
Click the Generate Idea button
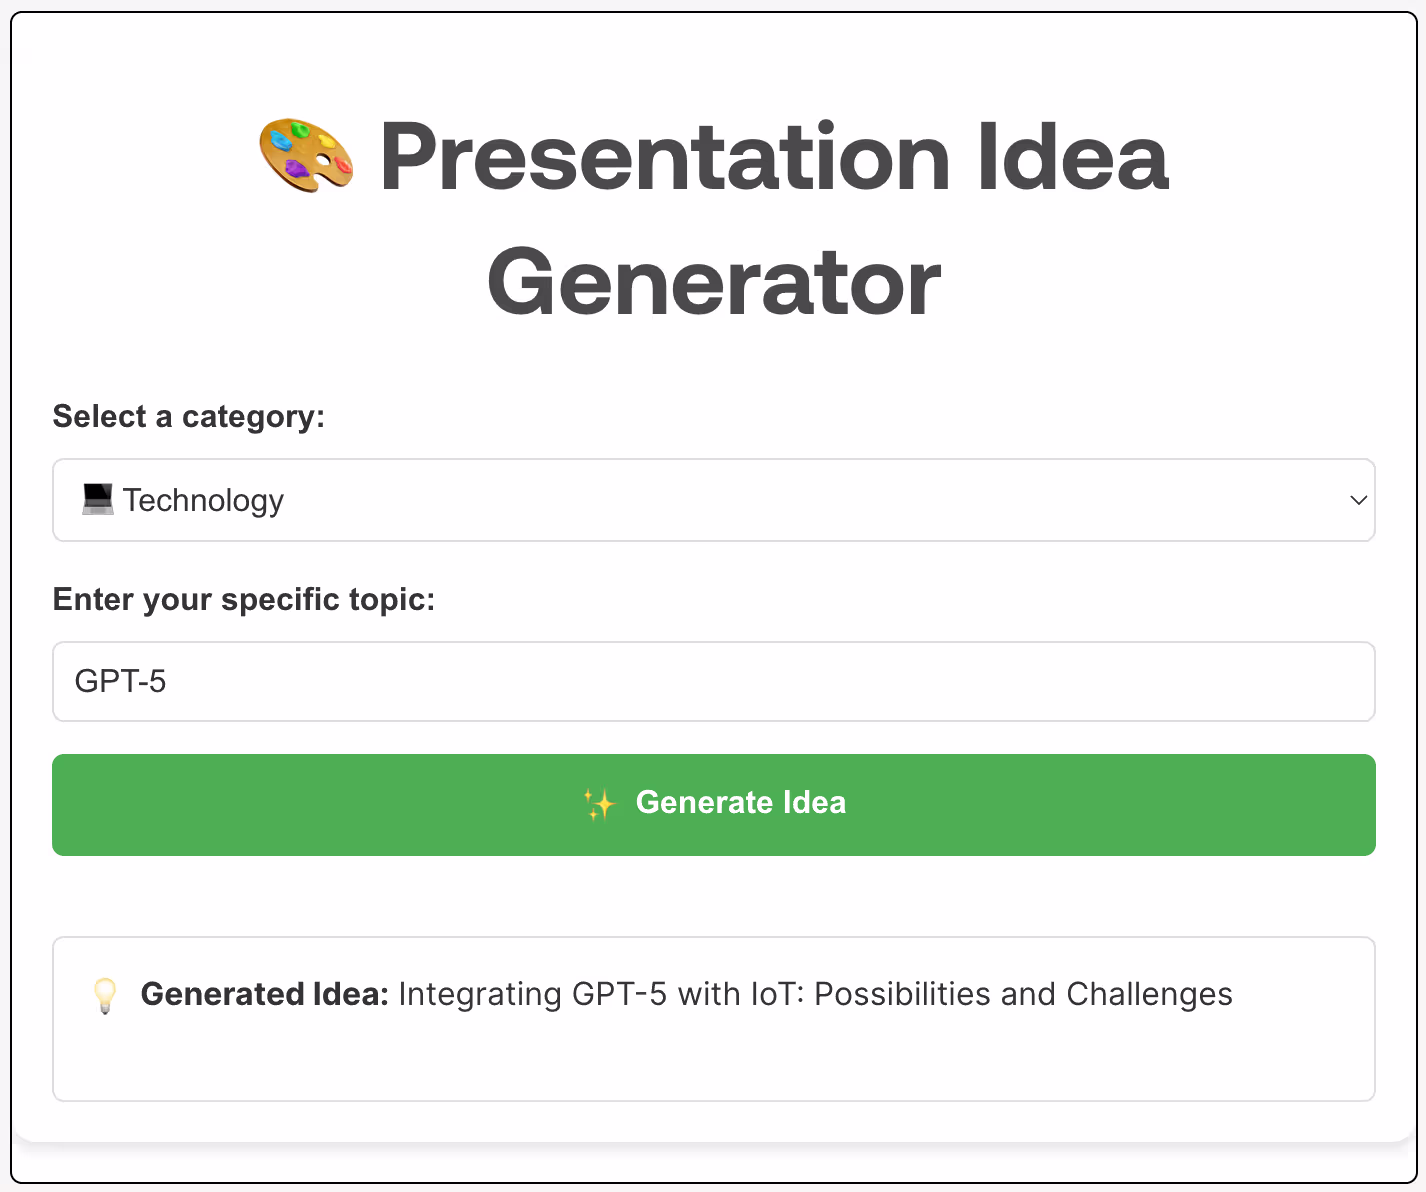[x=714, y=805]
